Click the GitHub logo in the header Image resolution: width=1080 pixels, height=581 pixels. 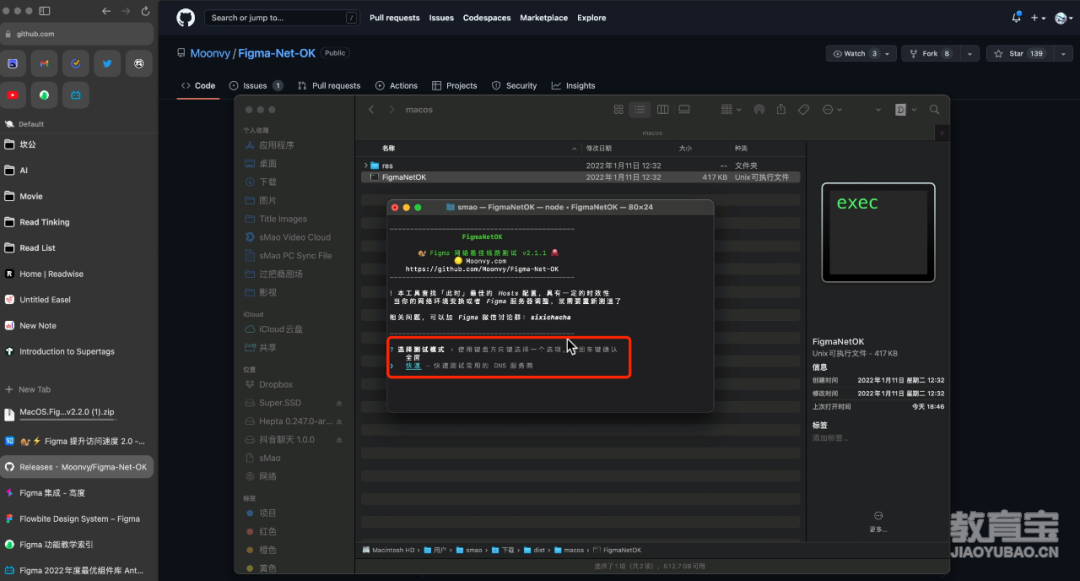tap(185, 18)
